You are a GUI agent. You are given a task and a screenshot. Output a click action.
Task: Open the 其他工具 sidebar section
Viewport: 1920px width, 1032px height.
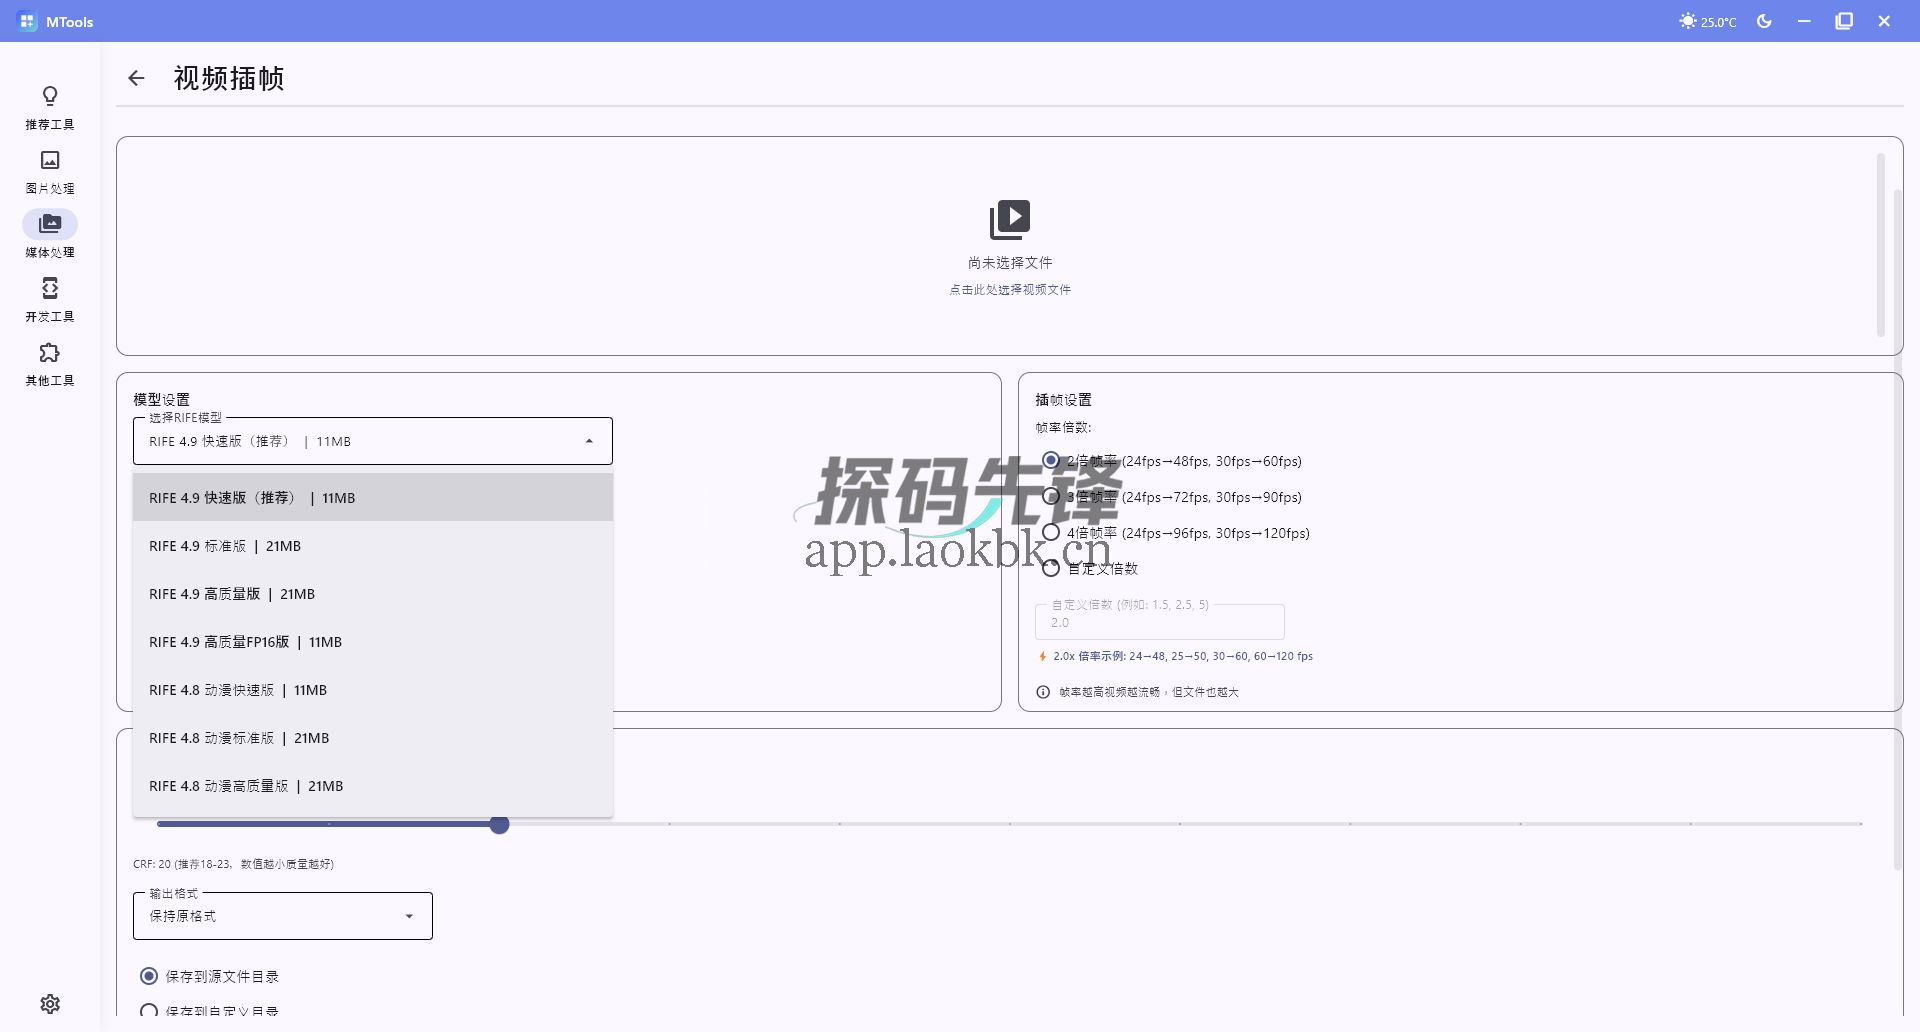point(50,362)
